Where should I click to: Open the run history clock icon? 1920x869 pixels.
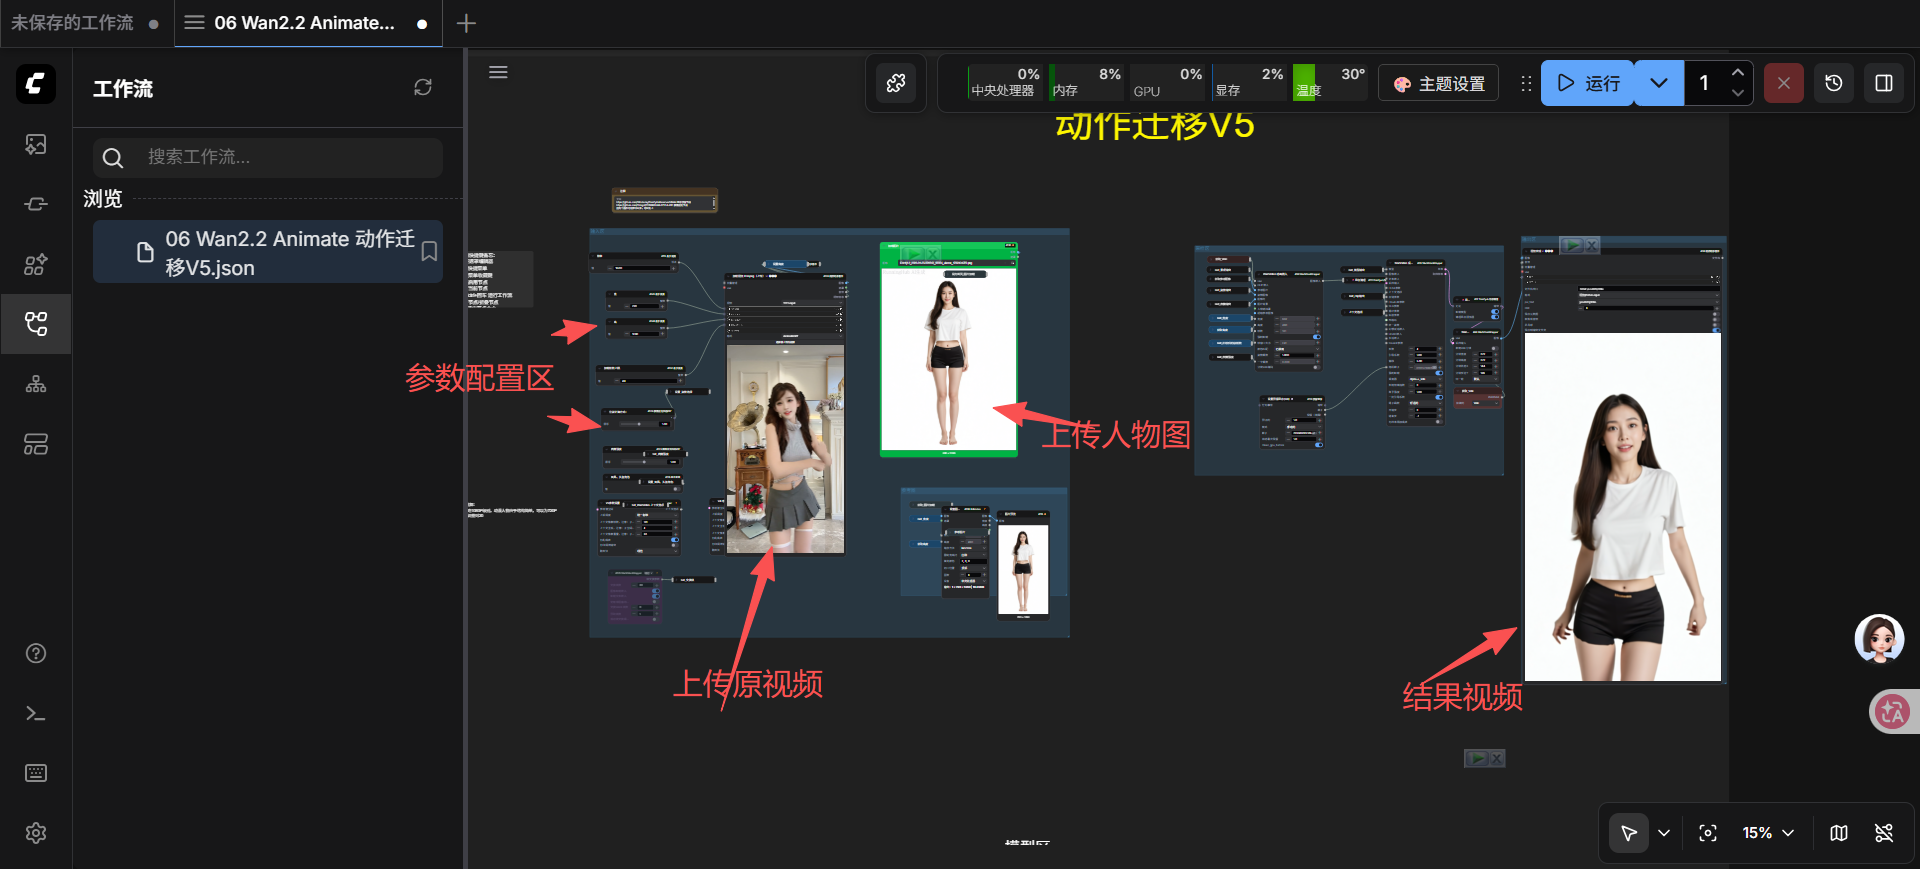(x=1834, y=83)
